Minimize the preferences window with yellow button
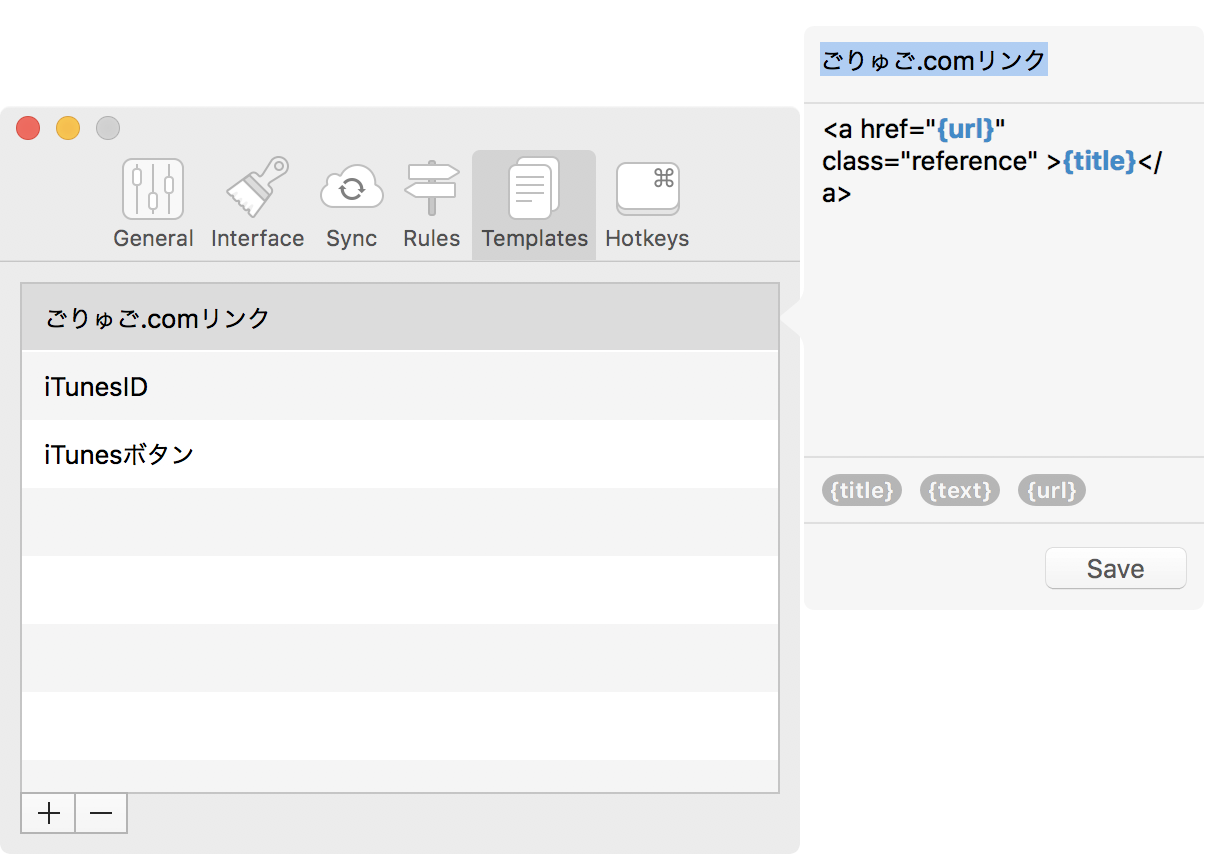Screen dimensions: 1230x854 pyautogui.click(x=68, y=128)
